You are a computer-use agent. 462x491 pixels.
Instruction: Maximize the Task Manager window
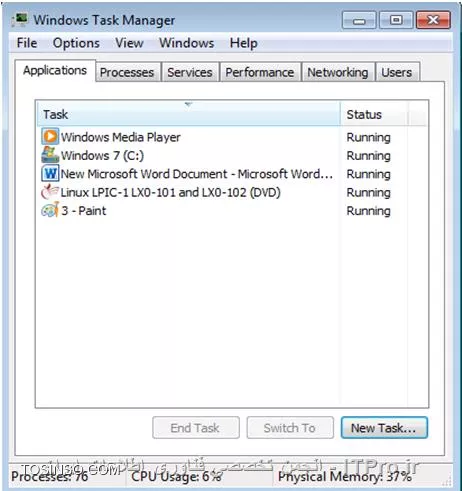coord(396,20)
